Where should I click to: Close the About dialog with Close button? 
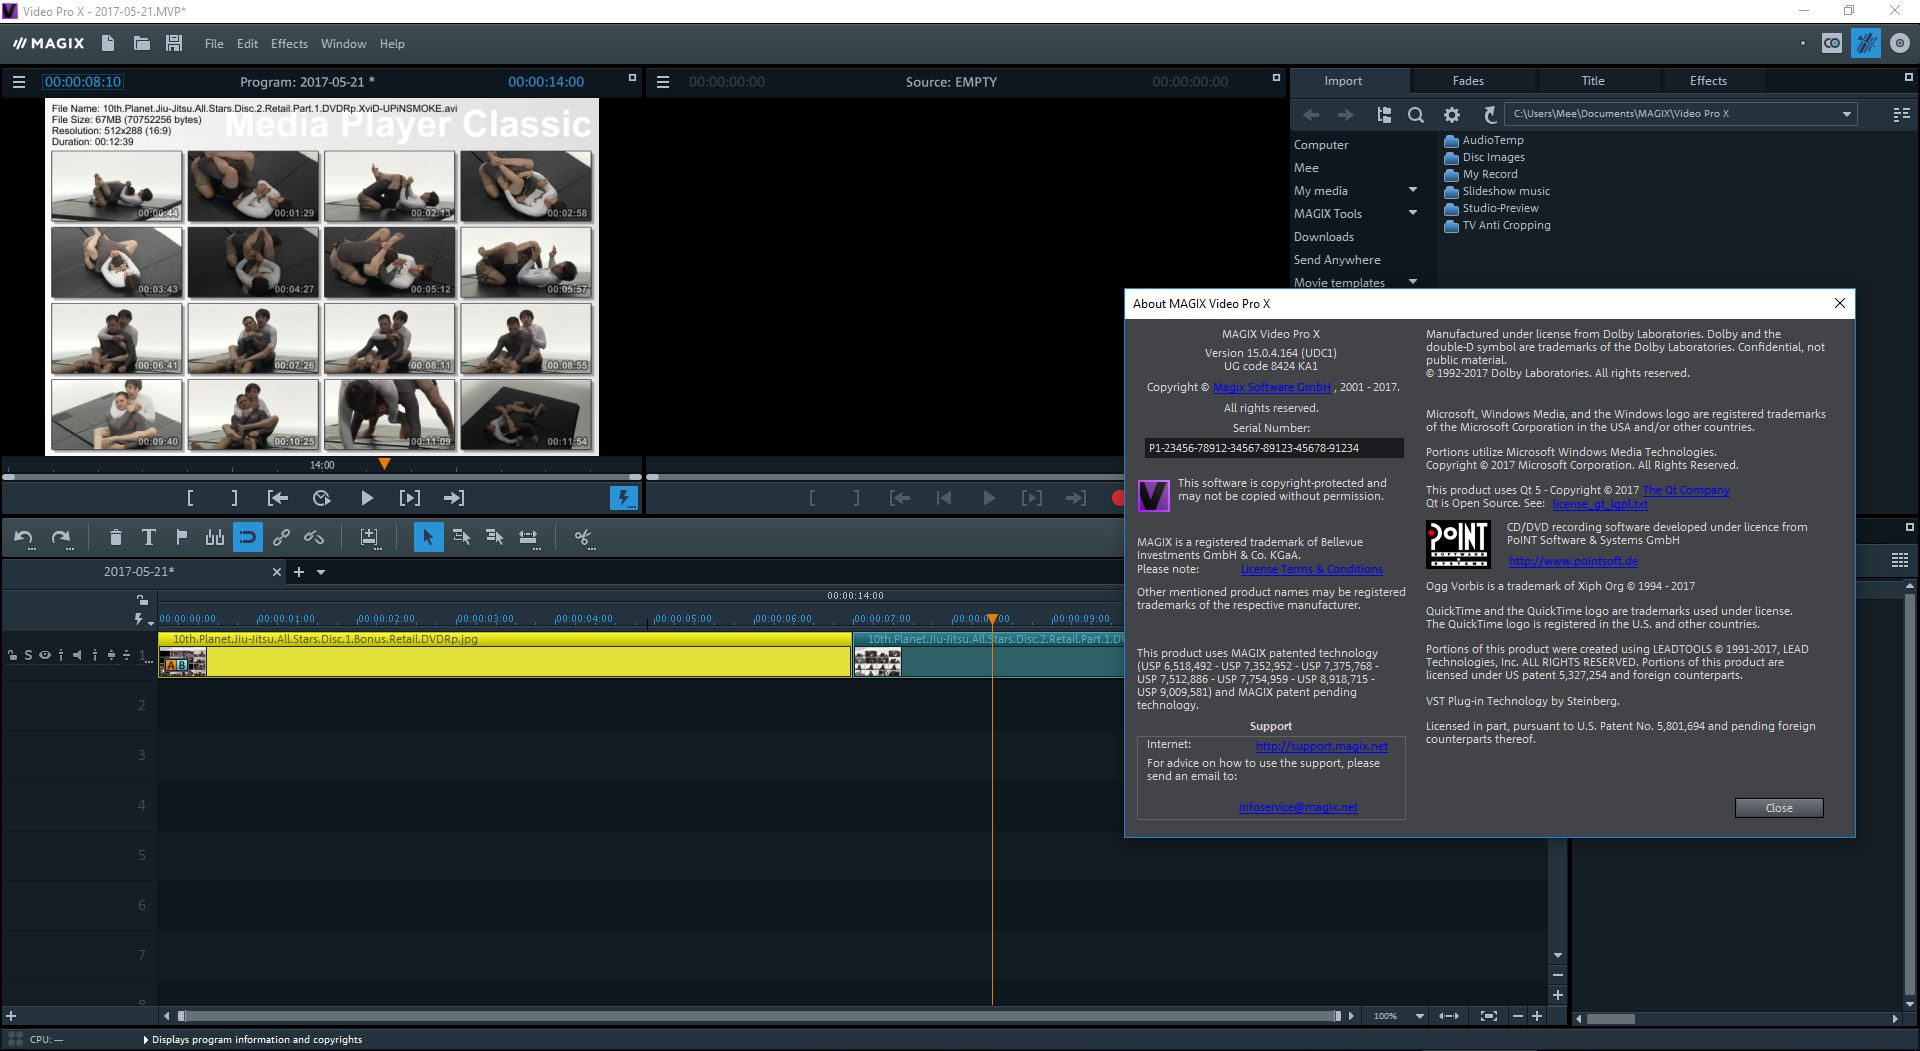pyautogui.click(x=1779, y=808)
